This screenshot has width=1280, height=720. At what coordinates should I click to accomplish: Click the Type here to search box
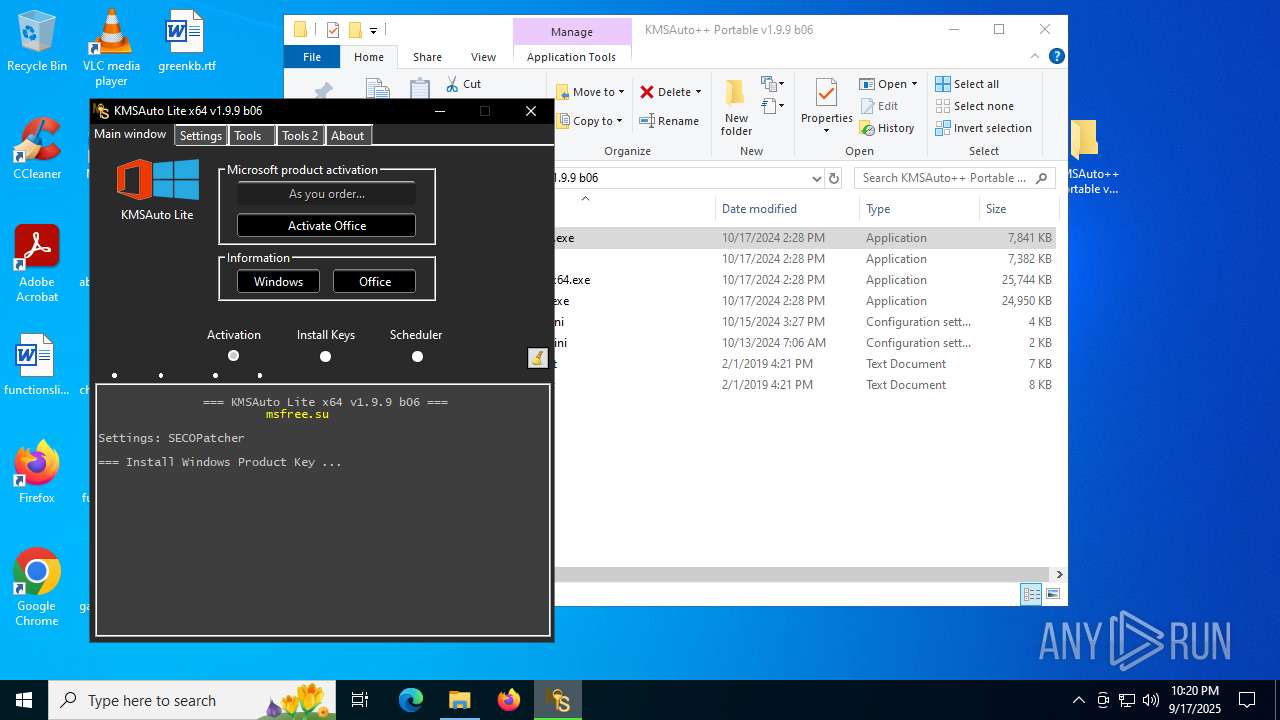tap(190, 700)
